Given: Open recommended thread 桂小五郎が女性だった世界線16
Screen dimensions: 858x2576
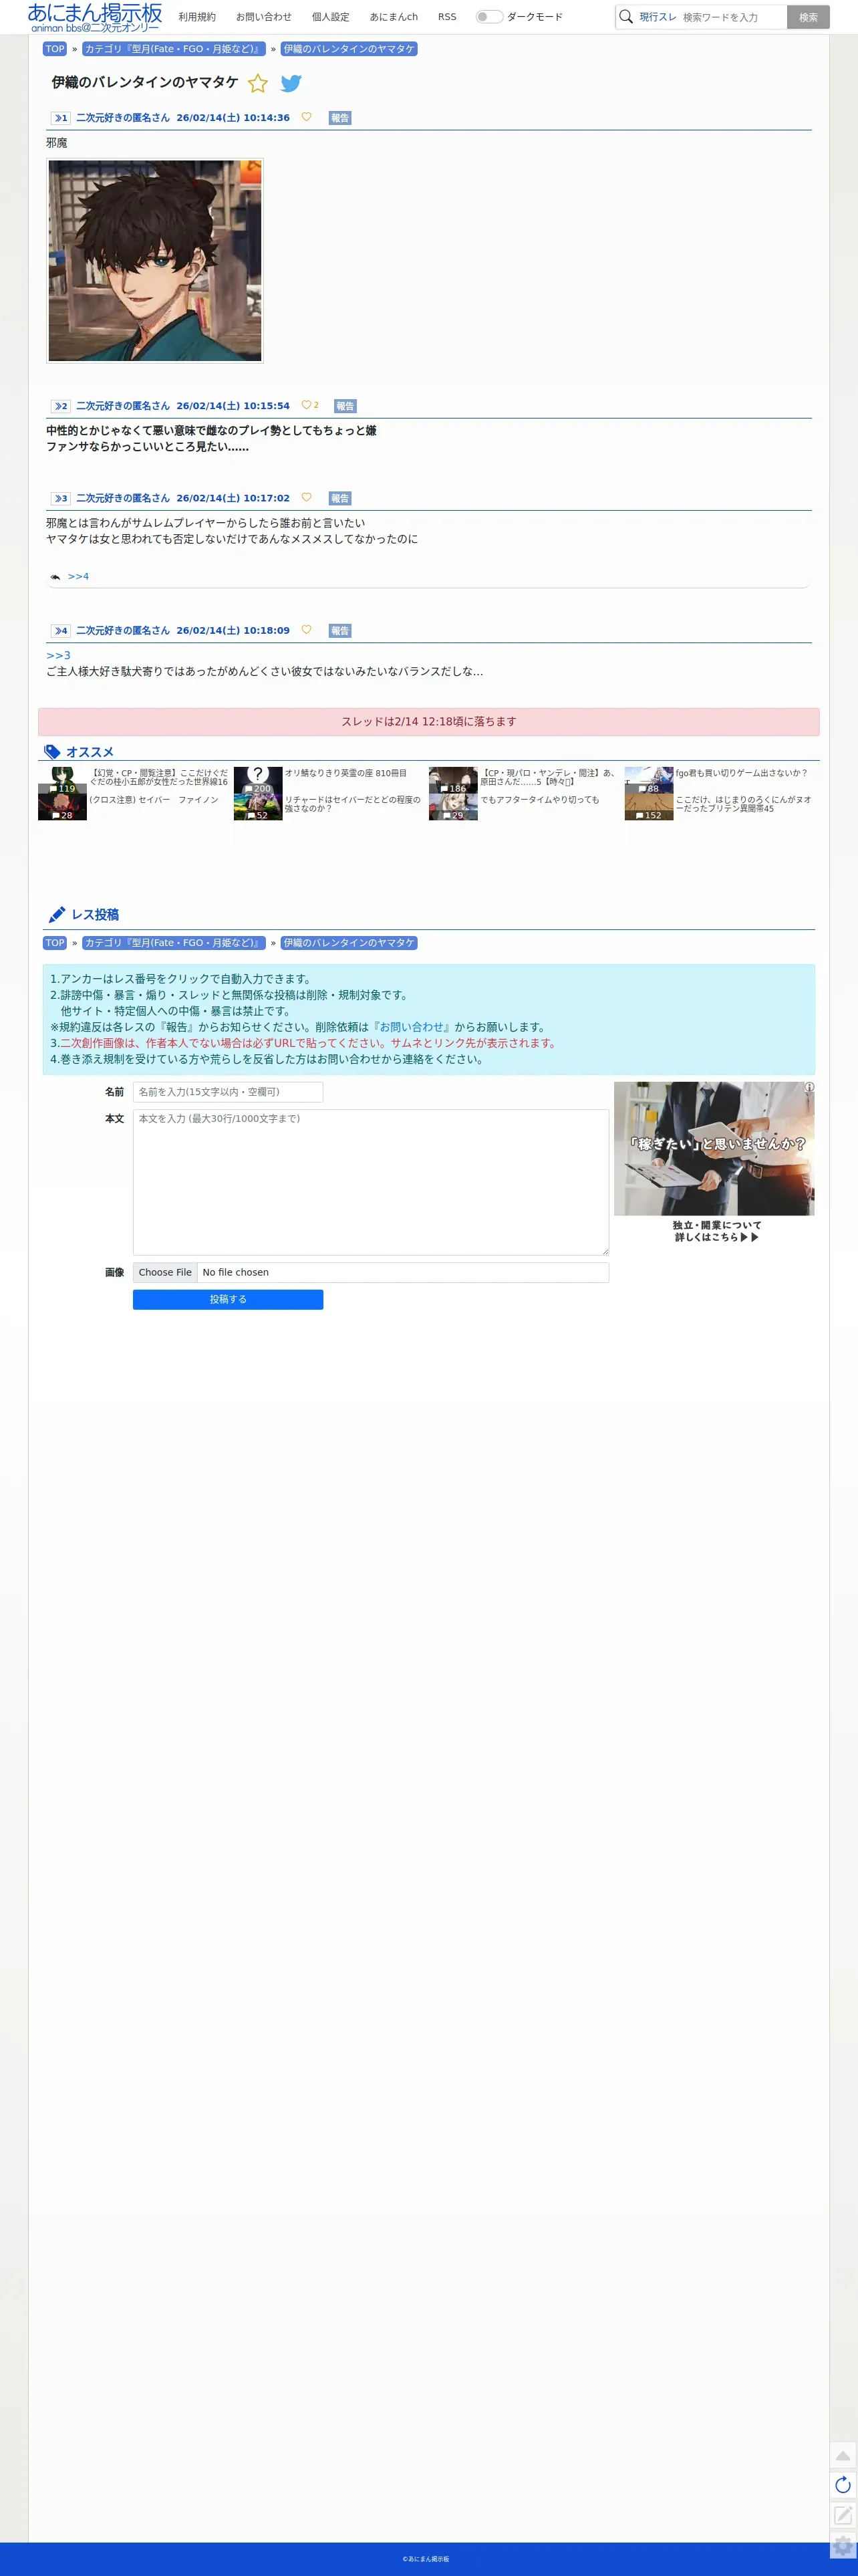Looking at the screenshot, I should click(159, 777).
